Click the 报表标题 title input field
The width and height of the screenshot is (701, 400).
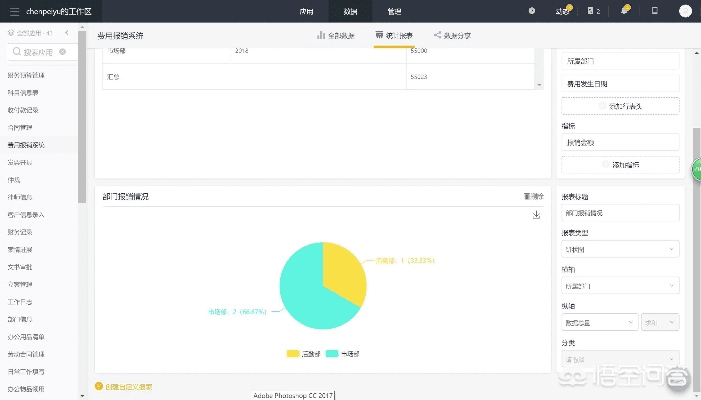620,213
